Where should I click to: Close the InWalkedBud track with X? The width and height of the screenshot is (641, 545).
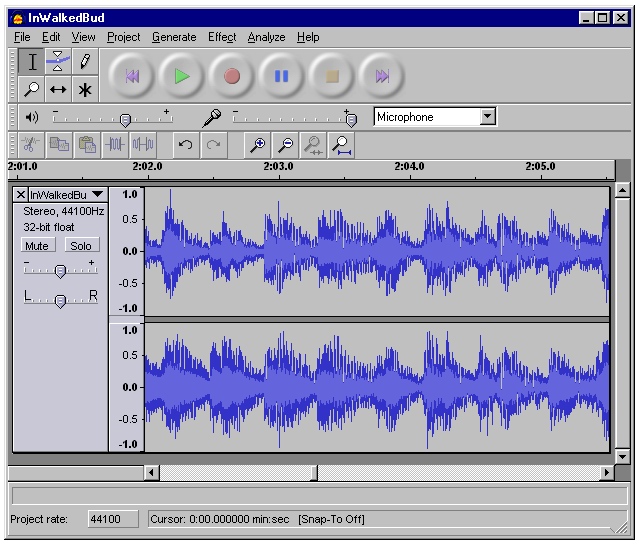pos(21,195)
